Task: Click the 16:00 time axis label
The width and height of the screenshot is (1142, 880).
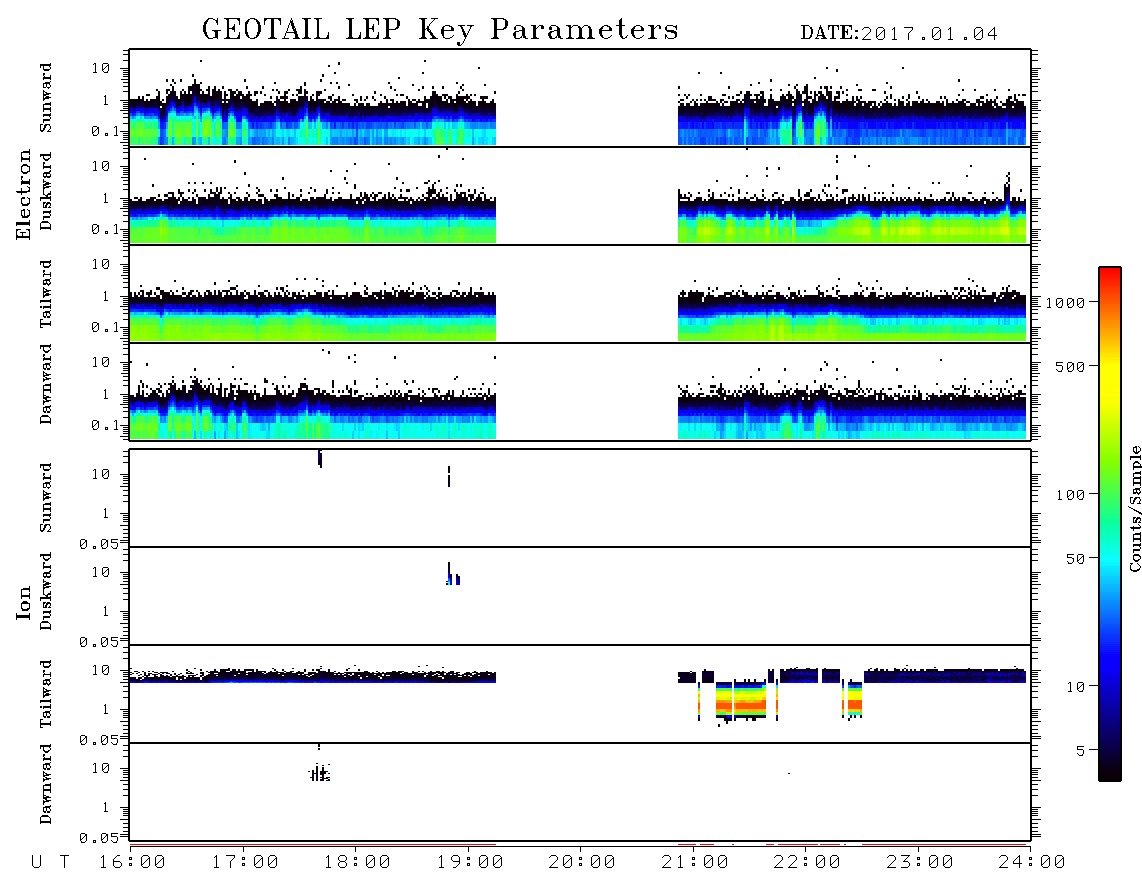Action: 133,863
